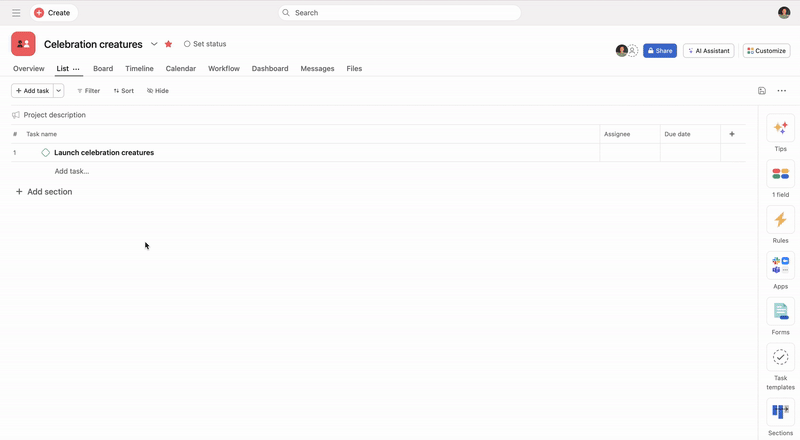Click Add section
This screenshot has width=800, height=440.
coord(44,192)
